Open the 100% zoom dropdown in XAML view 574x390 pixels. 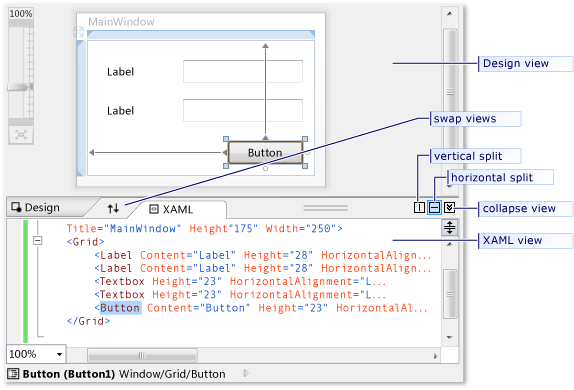[x=59, y=354]
